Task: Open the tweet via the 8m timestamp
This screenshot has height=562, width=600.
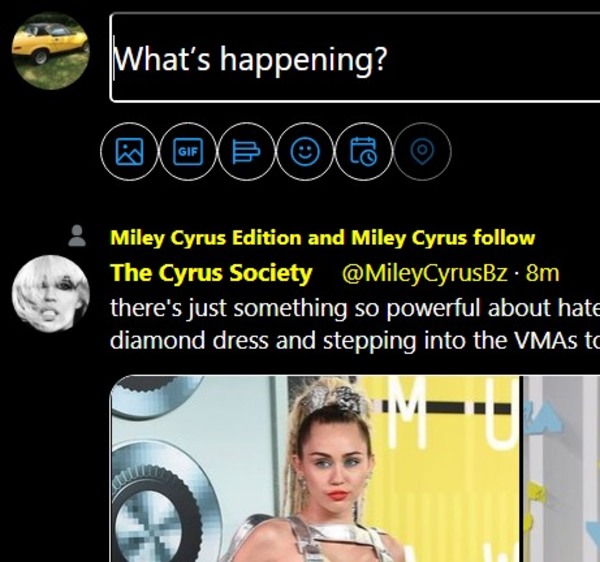Action: (x=543, y=273)
